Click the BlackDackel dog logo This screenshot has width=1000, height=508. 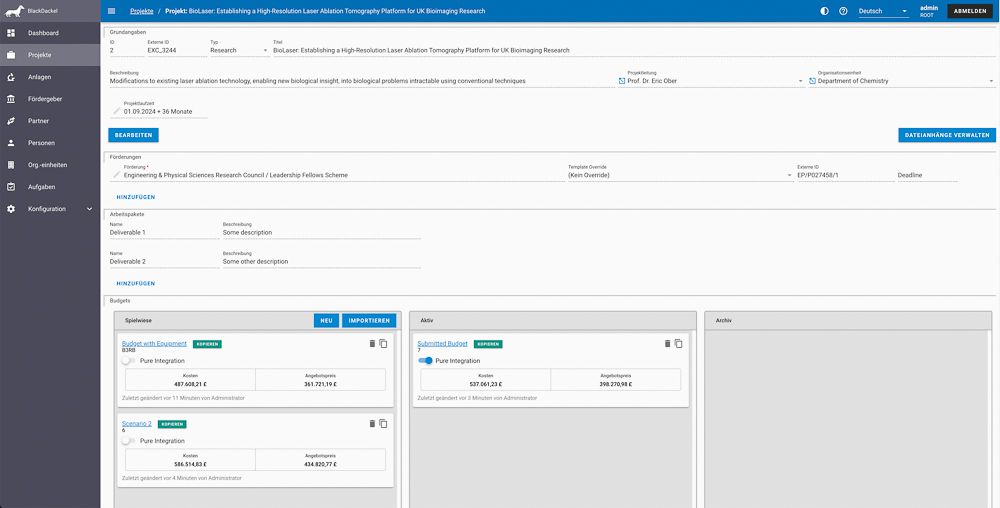(14, 10)
